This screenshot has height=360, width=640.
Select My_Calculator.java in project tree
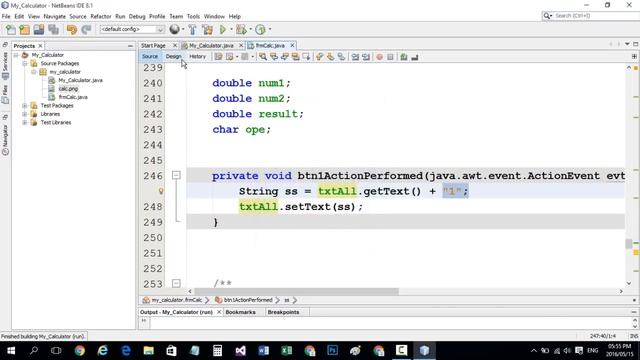[80, 80]
